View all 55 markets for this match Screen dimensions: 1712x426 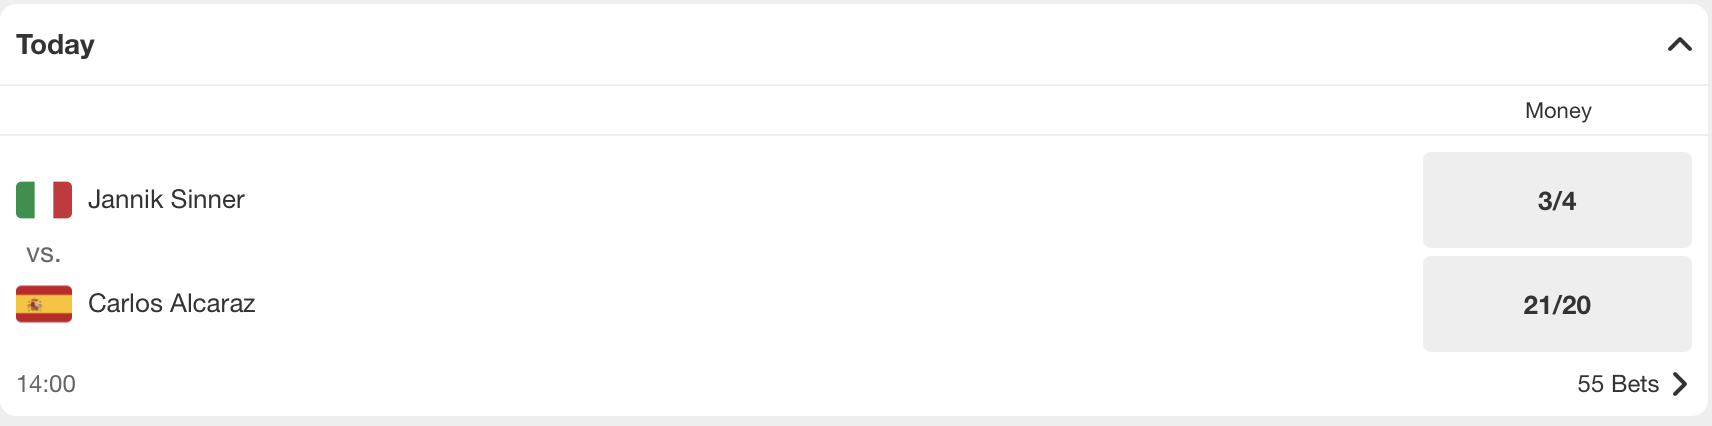click(1617, 384)
